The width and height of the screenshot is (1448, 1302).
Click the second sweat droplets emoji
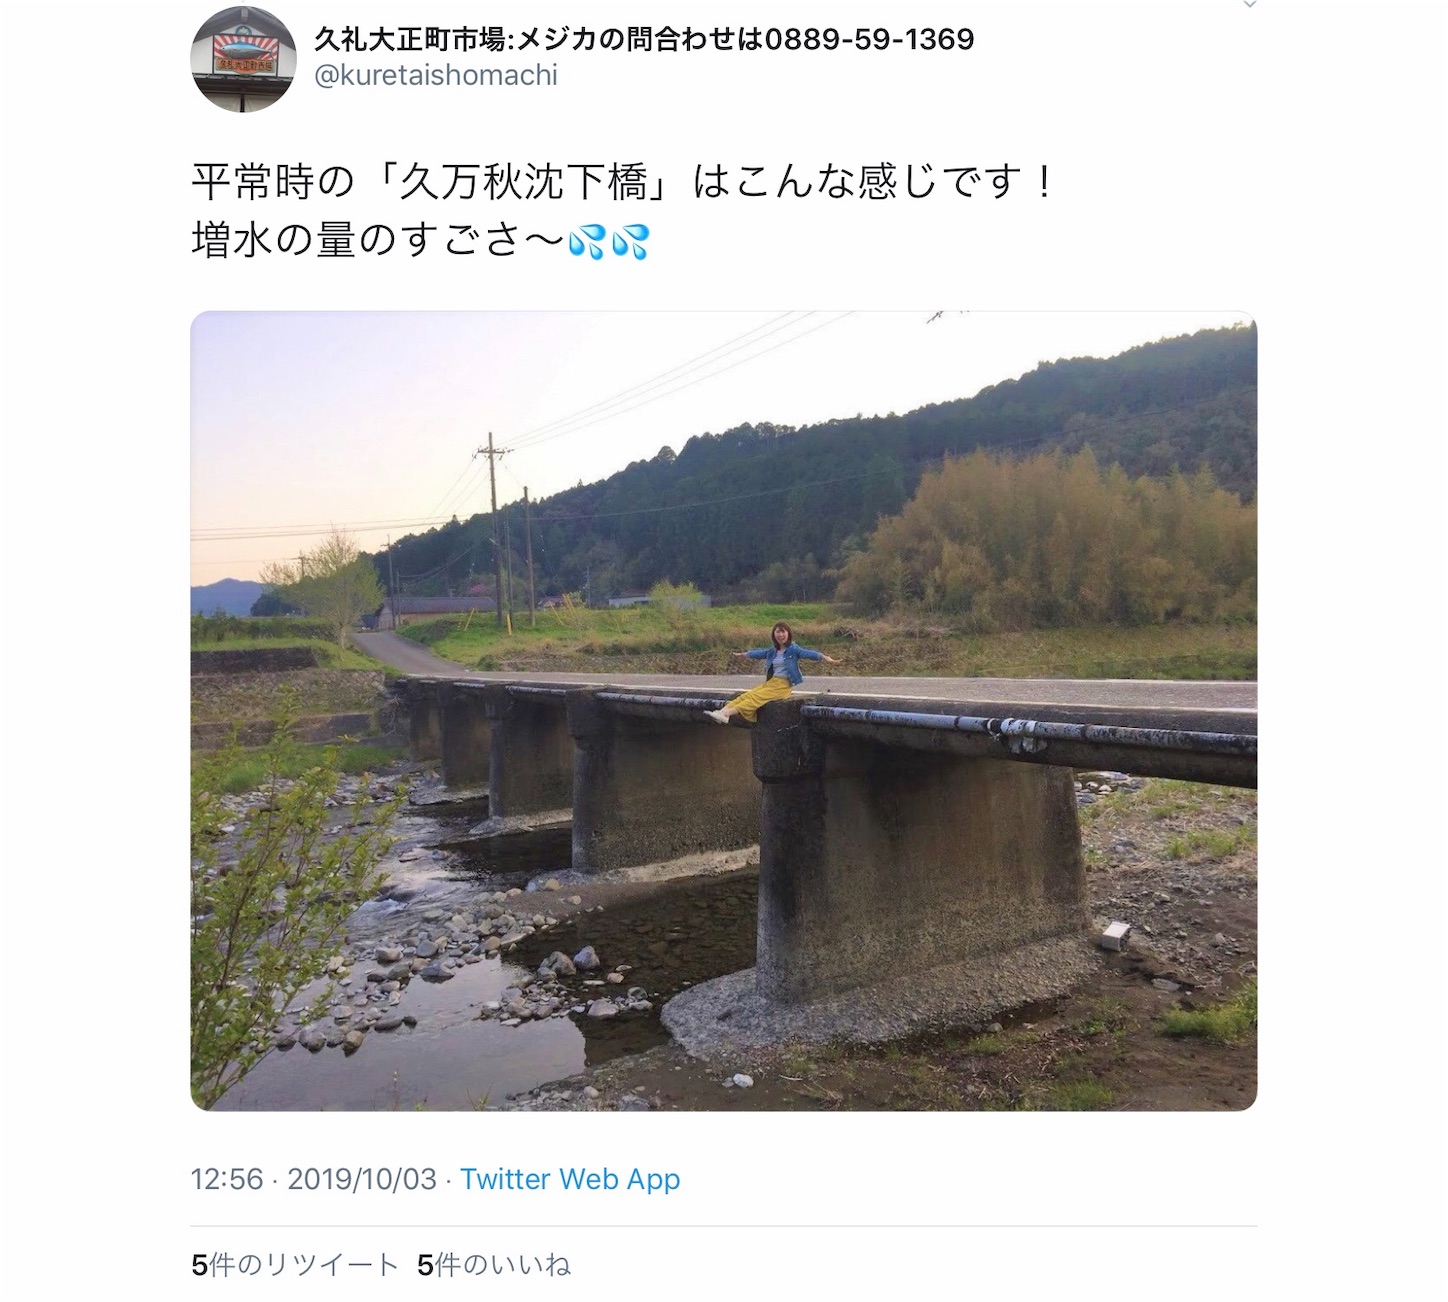(x=630, y=241)
